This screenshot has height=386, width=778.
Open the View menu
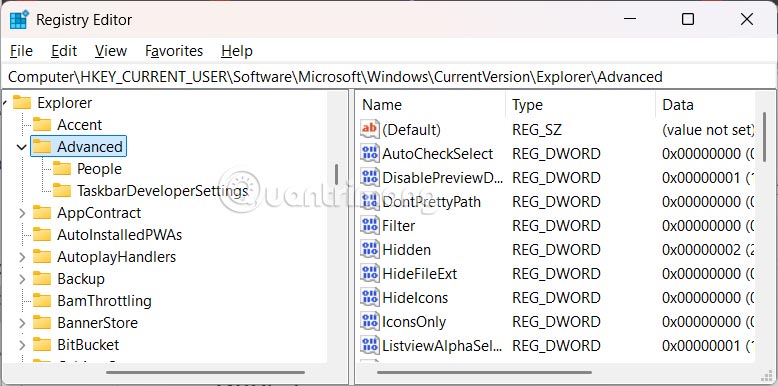point(111,51)
